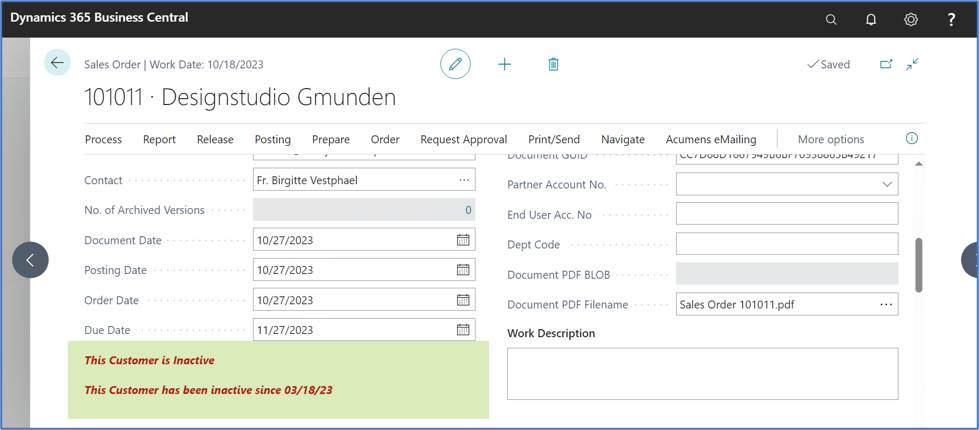
Task: Open the FactBox info icon
Action: click(912, 139)
